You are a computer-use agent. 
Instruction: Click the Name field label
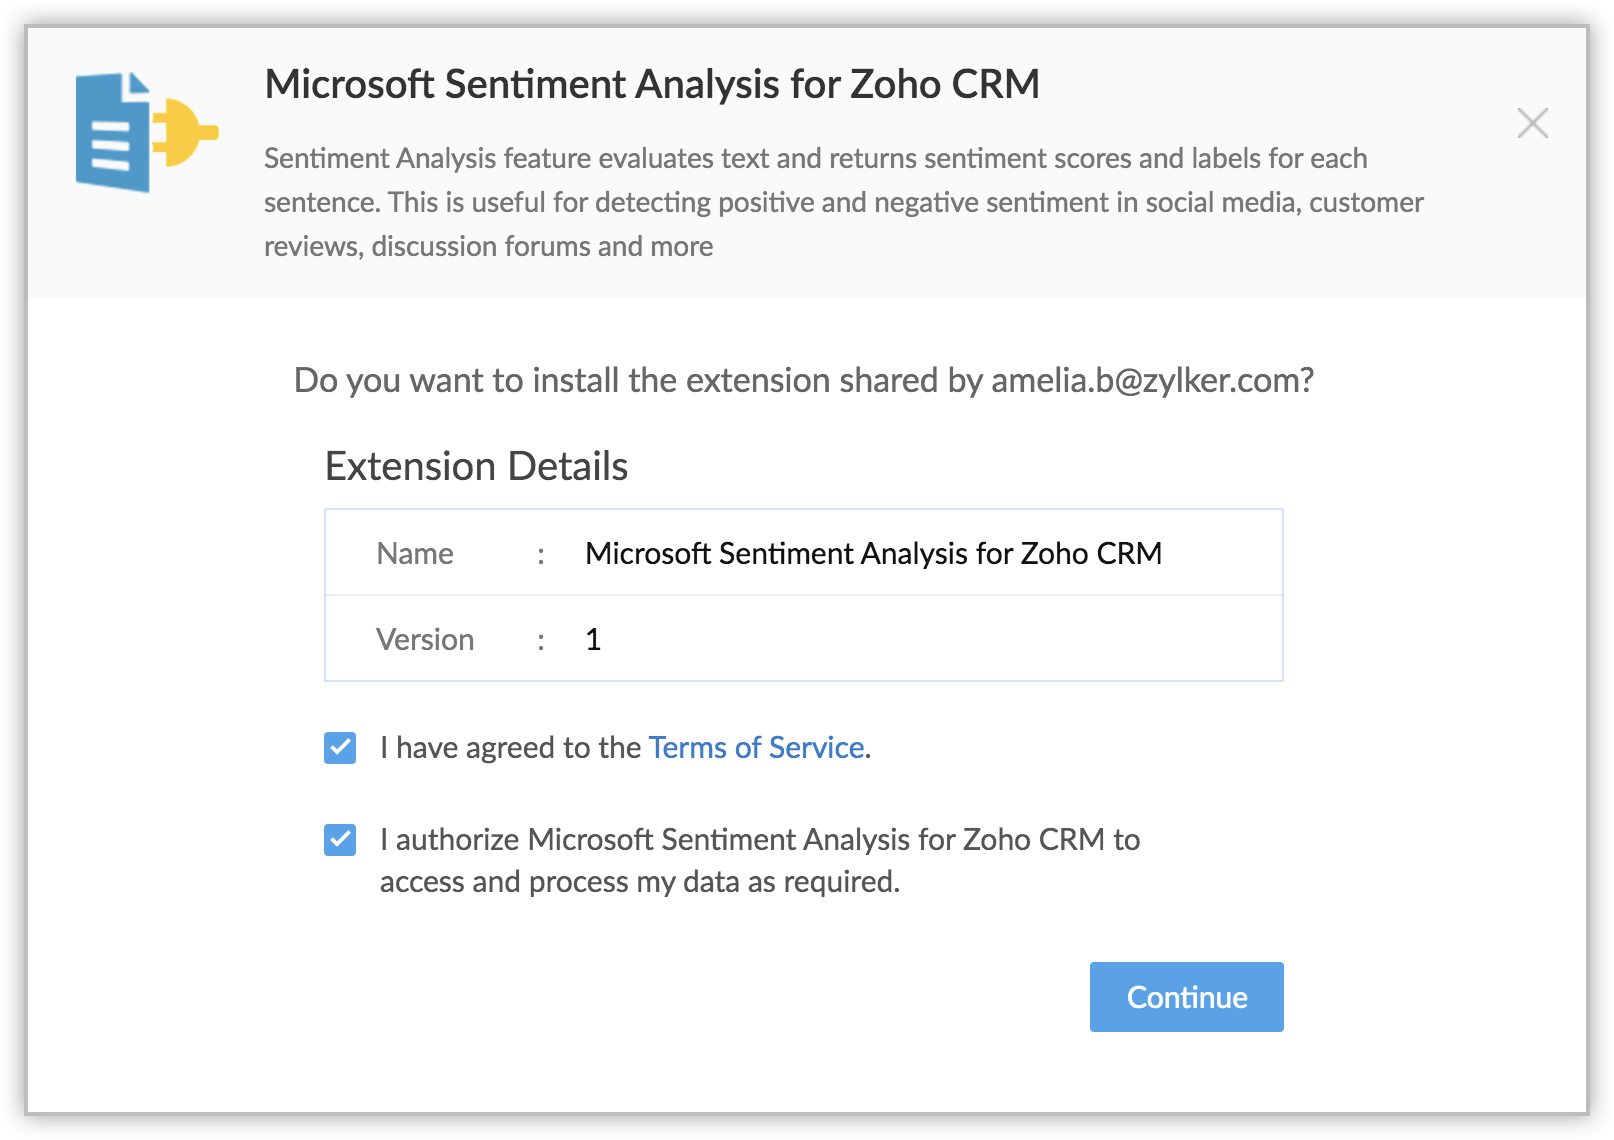pyautogui.click(x=415, y=554)
